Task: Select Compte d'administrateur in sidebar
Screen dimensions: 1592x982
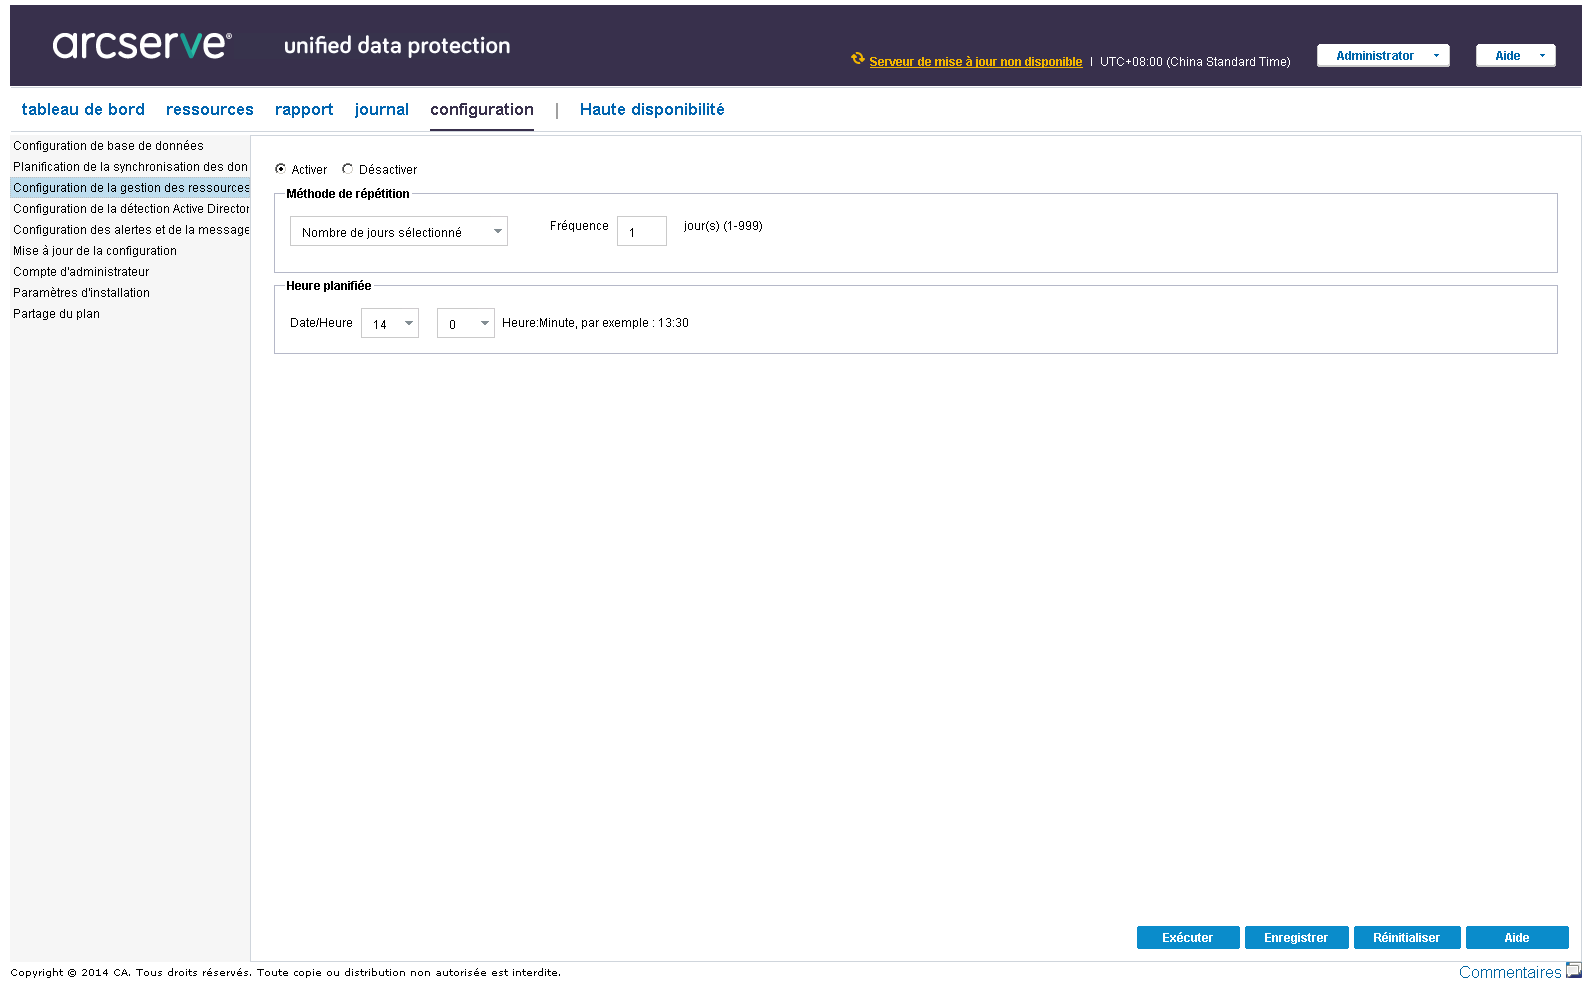Action: coord(81,272)
